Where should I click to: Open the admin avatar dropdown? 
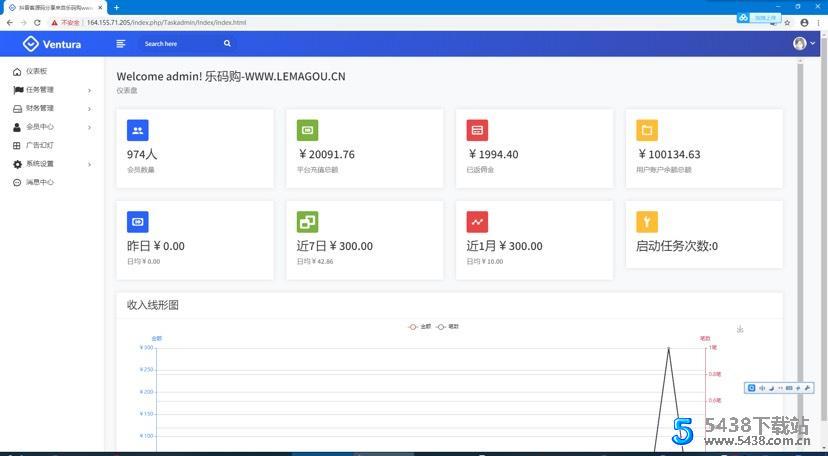click(x=803, y=44)
